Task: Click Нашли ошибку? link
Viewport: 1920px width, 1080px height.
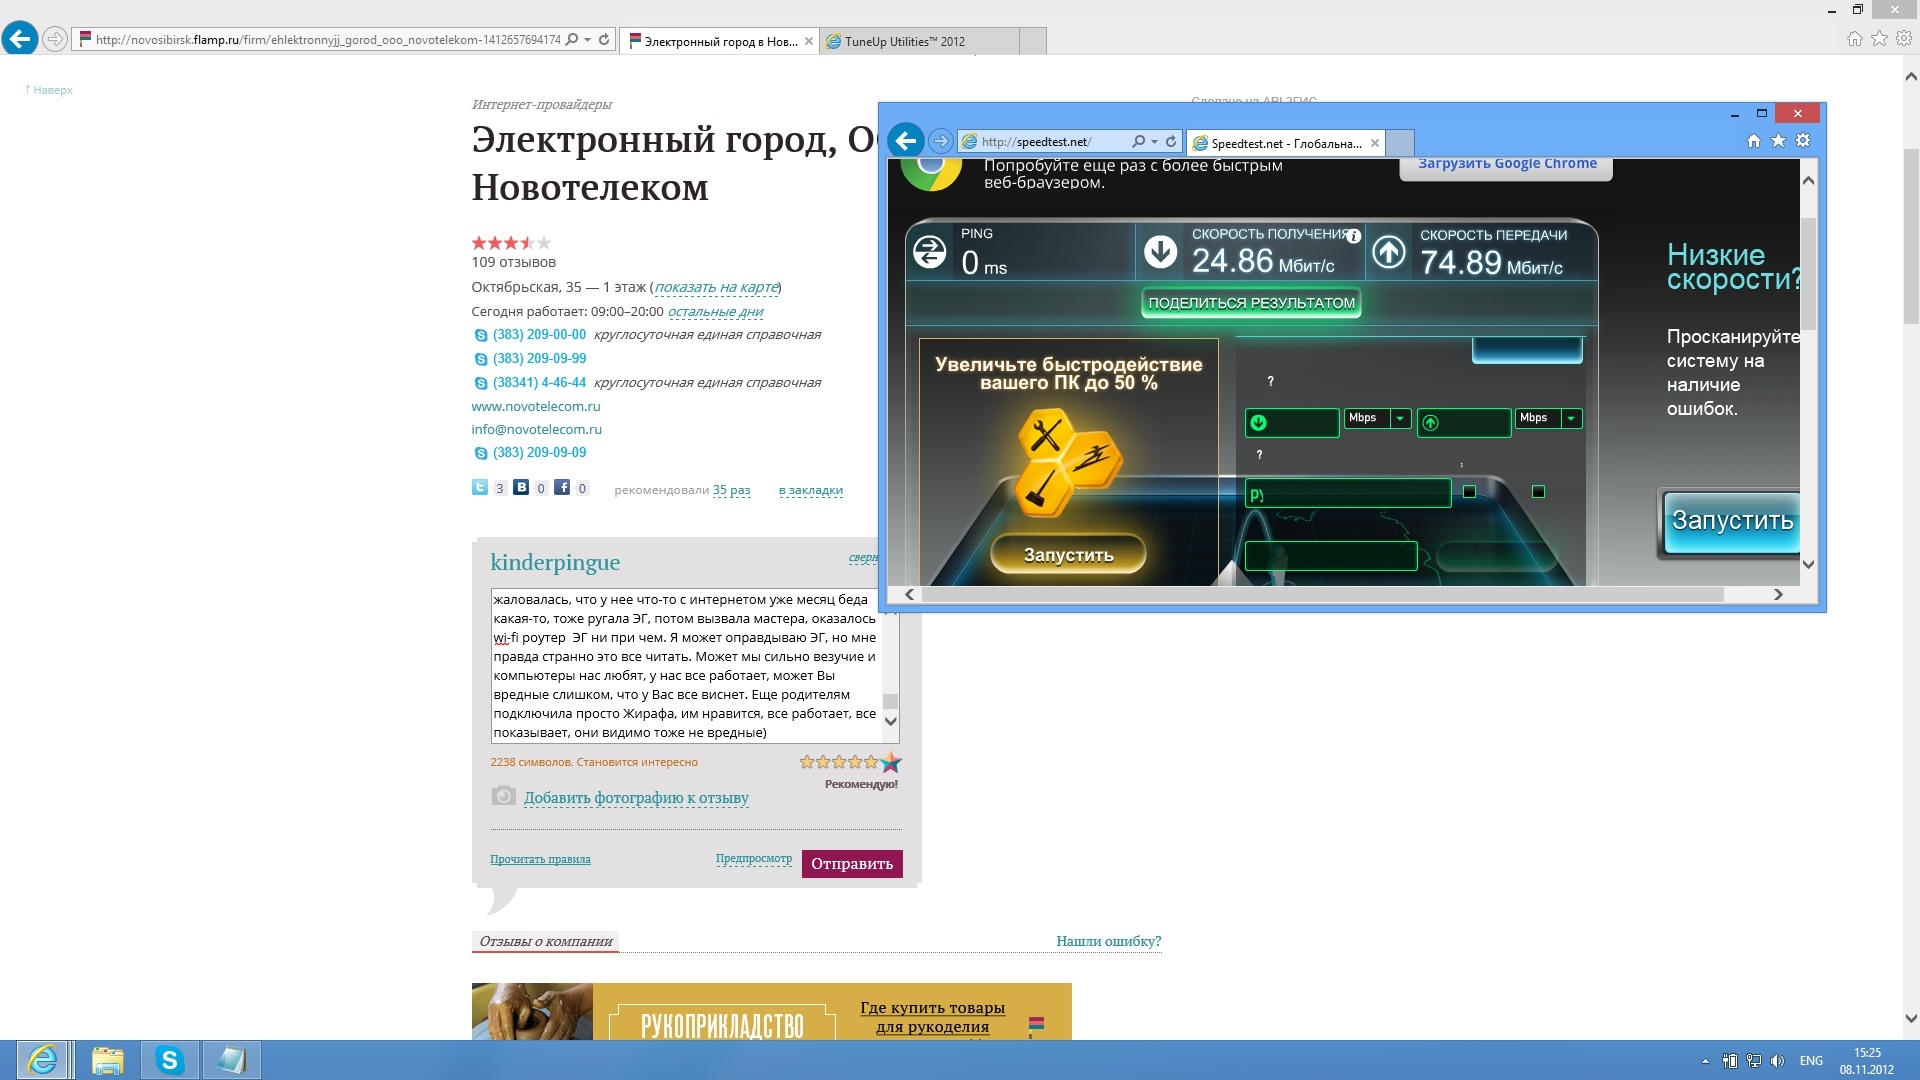Action: [x=1108, y=941]
